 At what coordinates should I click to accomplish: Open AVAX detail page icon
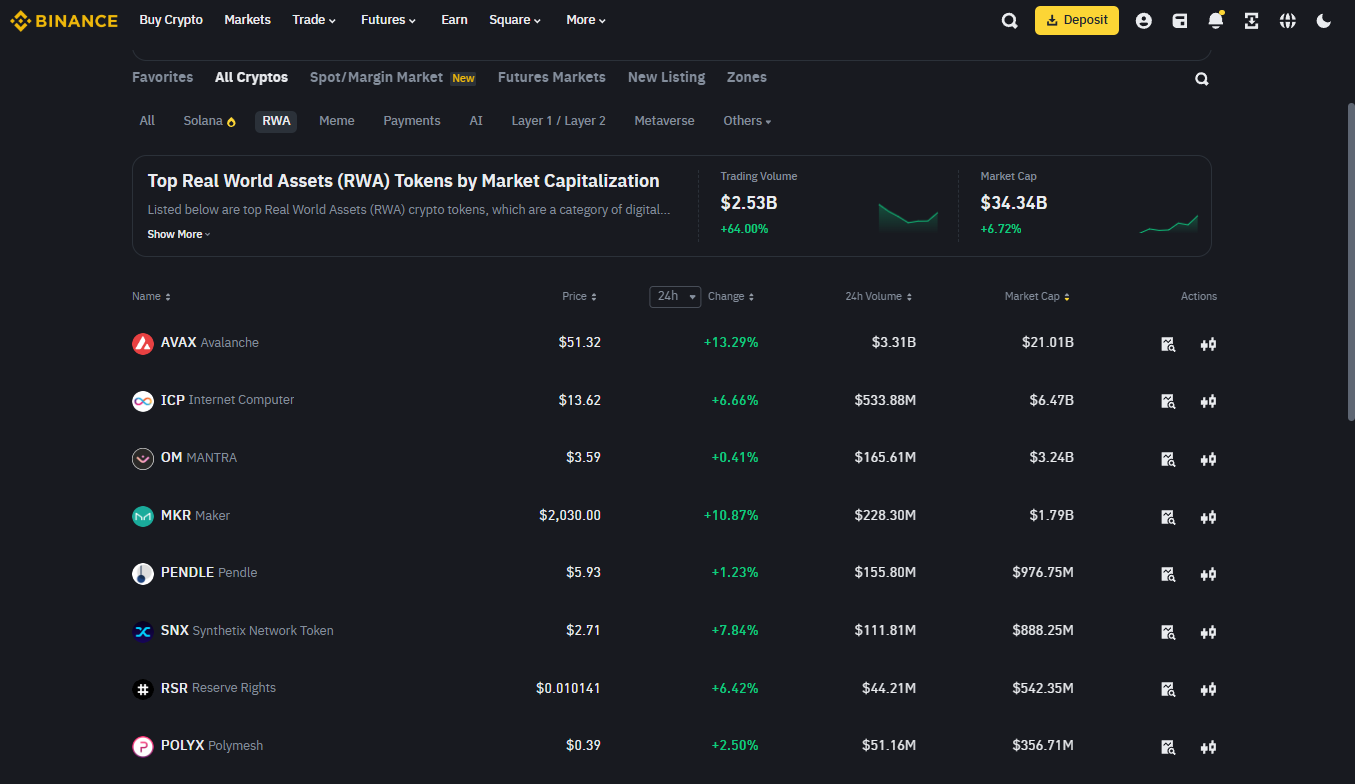1168,344
